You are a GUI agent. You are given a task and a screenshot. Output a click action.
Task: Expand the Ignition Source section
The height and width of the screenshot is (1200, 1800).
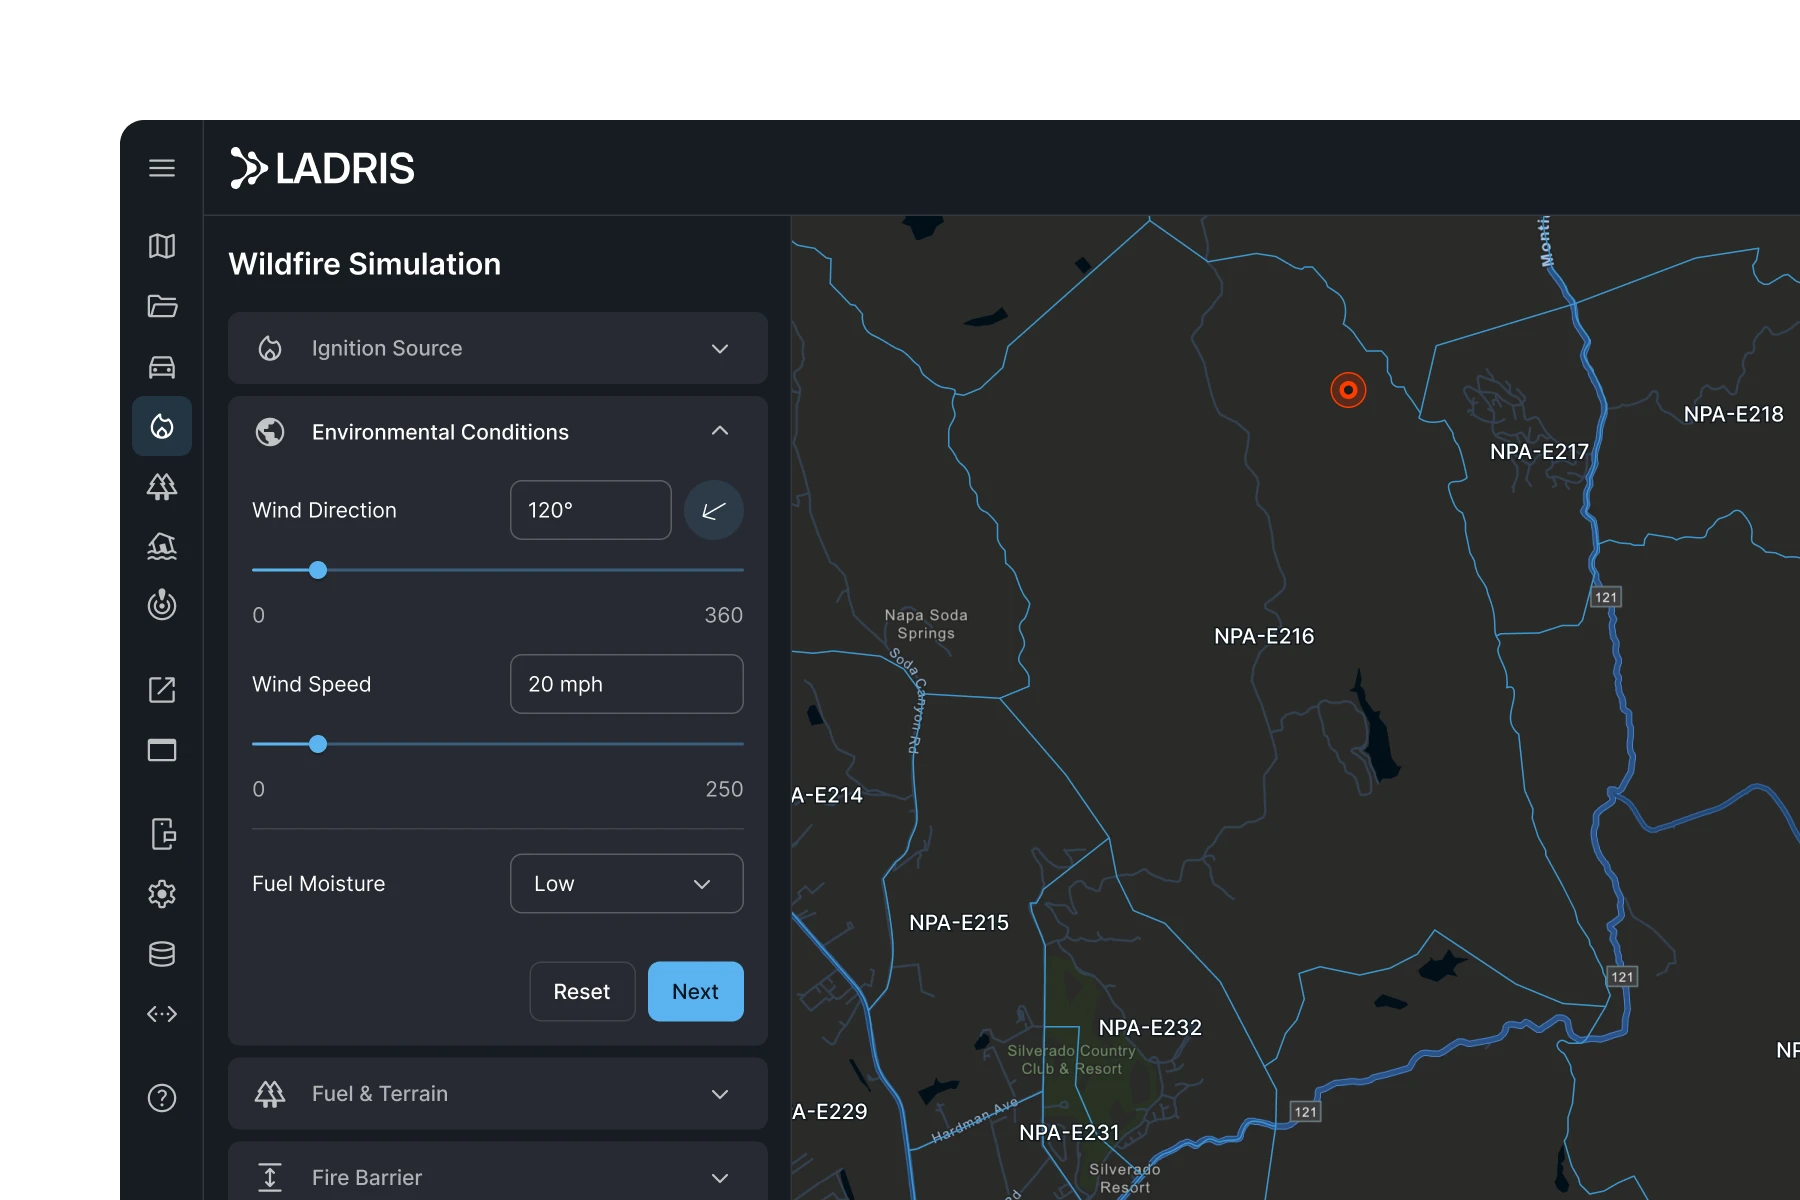click(x=497, y=348)
